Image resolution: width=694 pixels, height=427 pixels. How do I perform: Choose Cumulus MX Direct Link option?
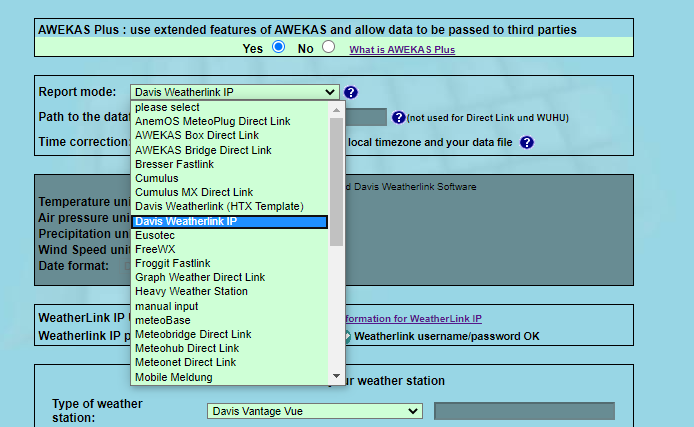(x=230, y=192)
